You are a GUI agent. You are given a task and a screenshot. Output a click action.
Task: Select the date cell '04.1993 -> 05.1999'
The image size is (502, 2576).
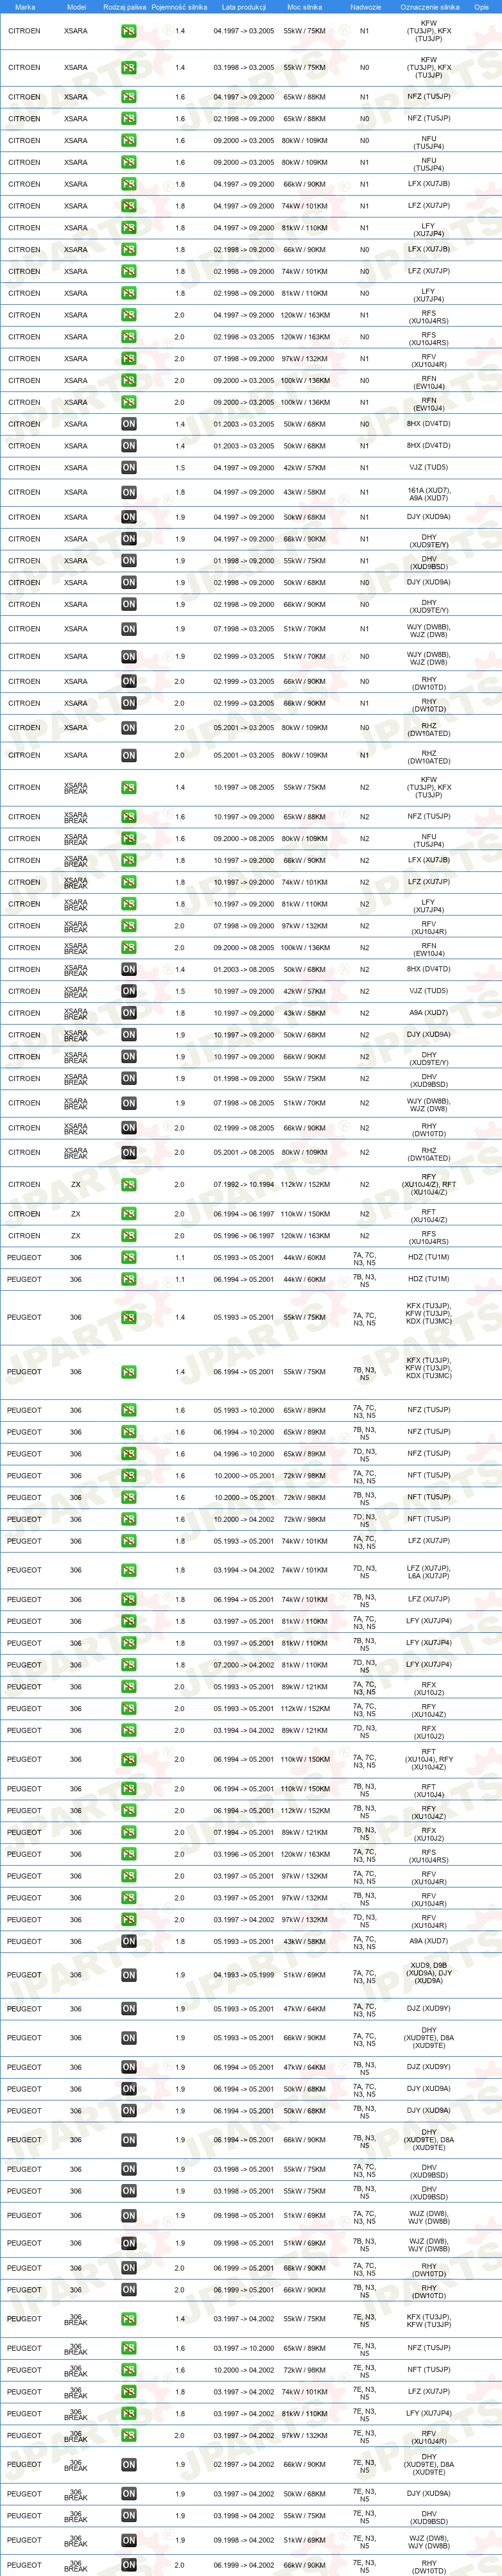(x=244, y=1975)
